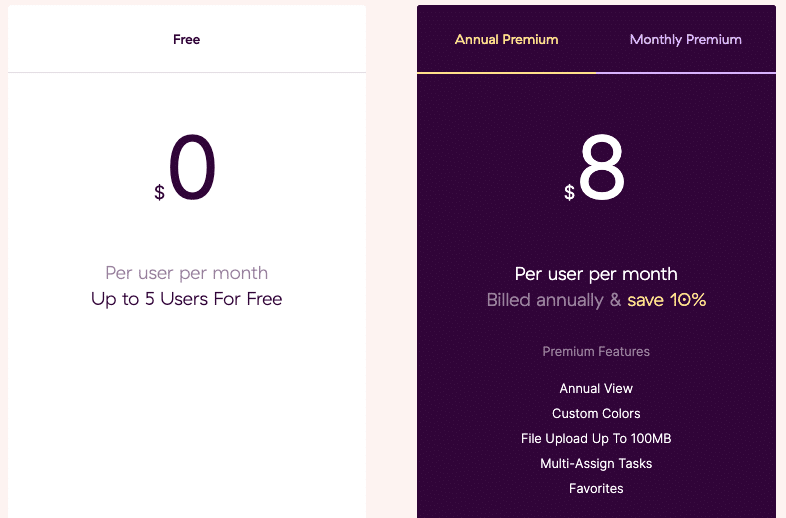Image resolution: width=786 pixels, height=518 pixels.
Task: Click the $8 price on Premium plan
Action: click(x=595, y=168)
